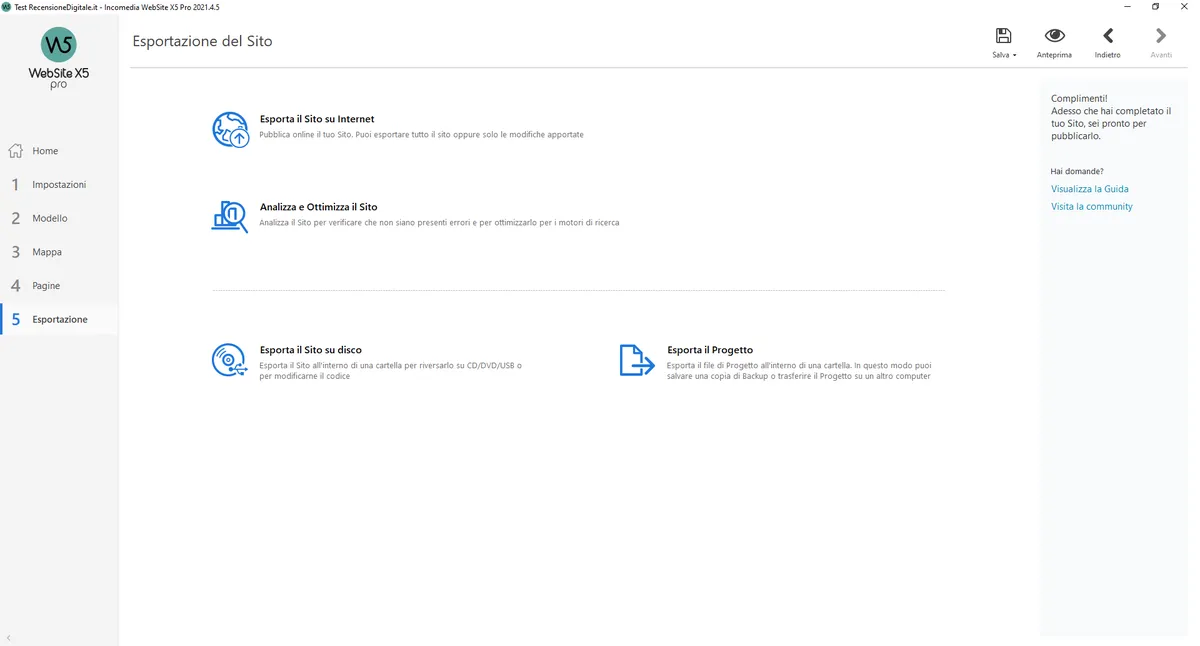Select the Esporta il Sito su disco title
This screenshot has height=646, width=1200.
[x=311, y=350]
